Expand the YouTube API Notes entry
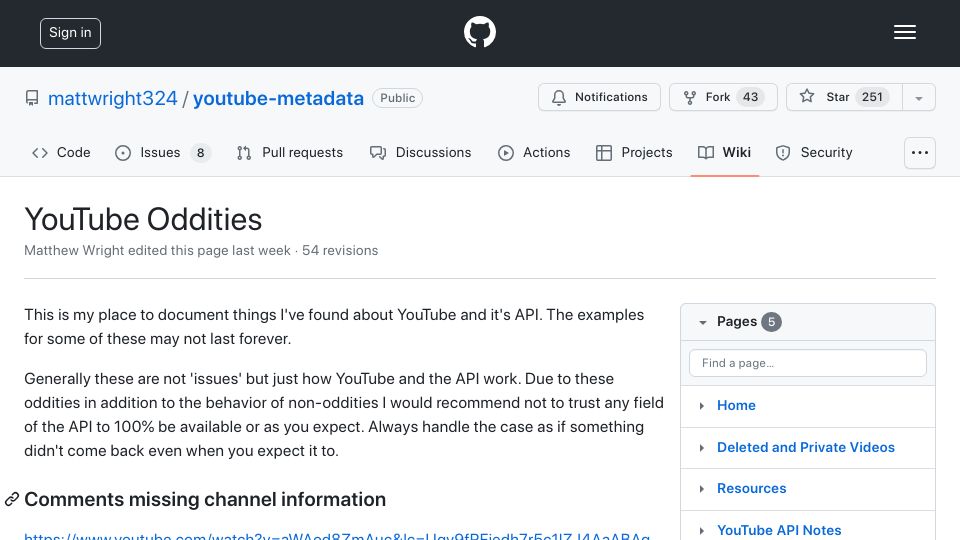 702,530
